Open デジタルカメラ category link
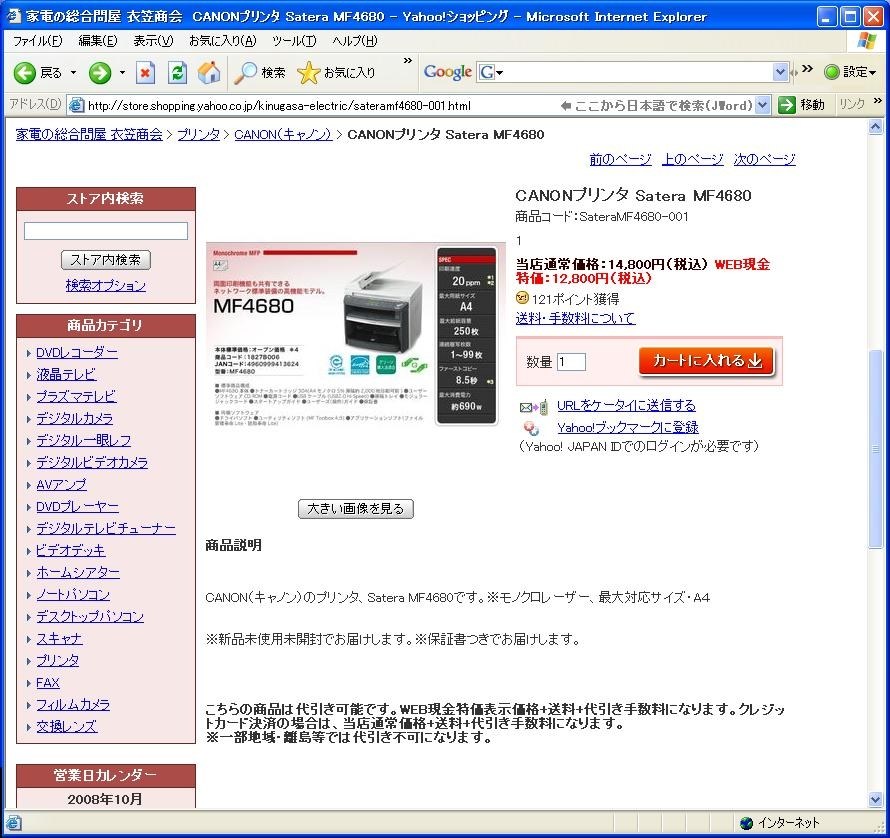The width and height of the screenshot is (890, 838). click(74, 418)
